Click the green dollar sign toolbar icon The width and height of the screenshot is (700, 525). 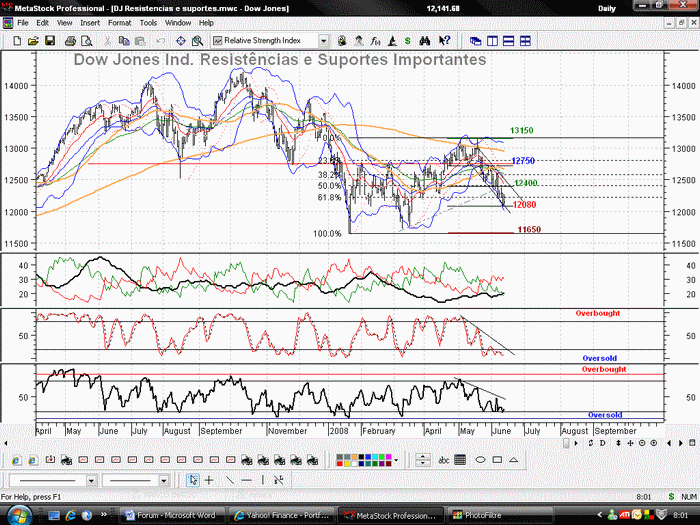click(x=407, y=41)
